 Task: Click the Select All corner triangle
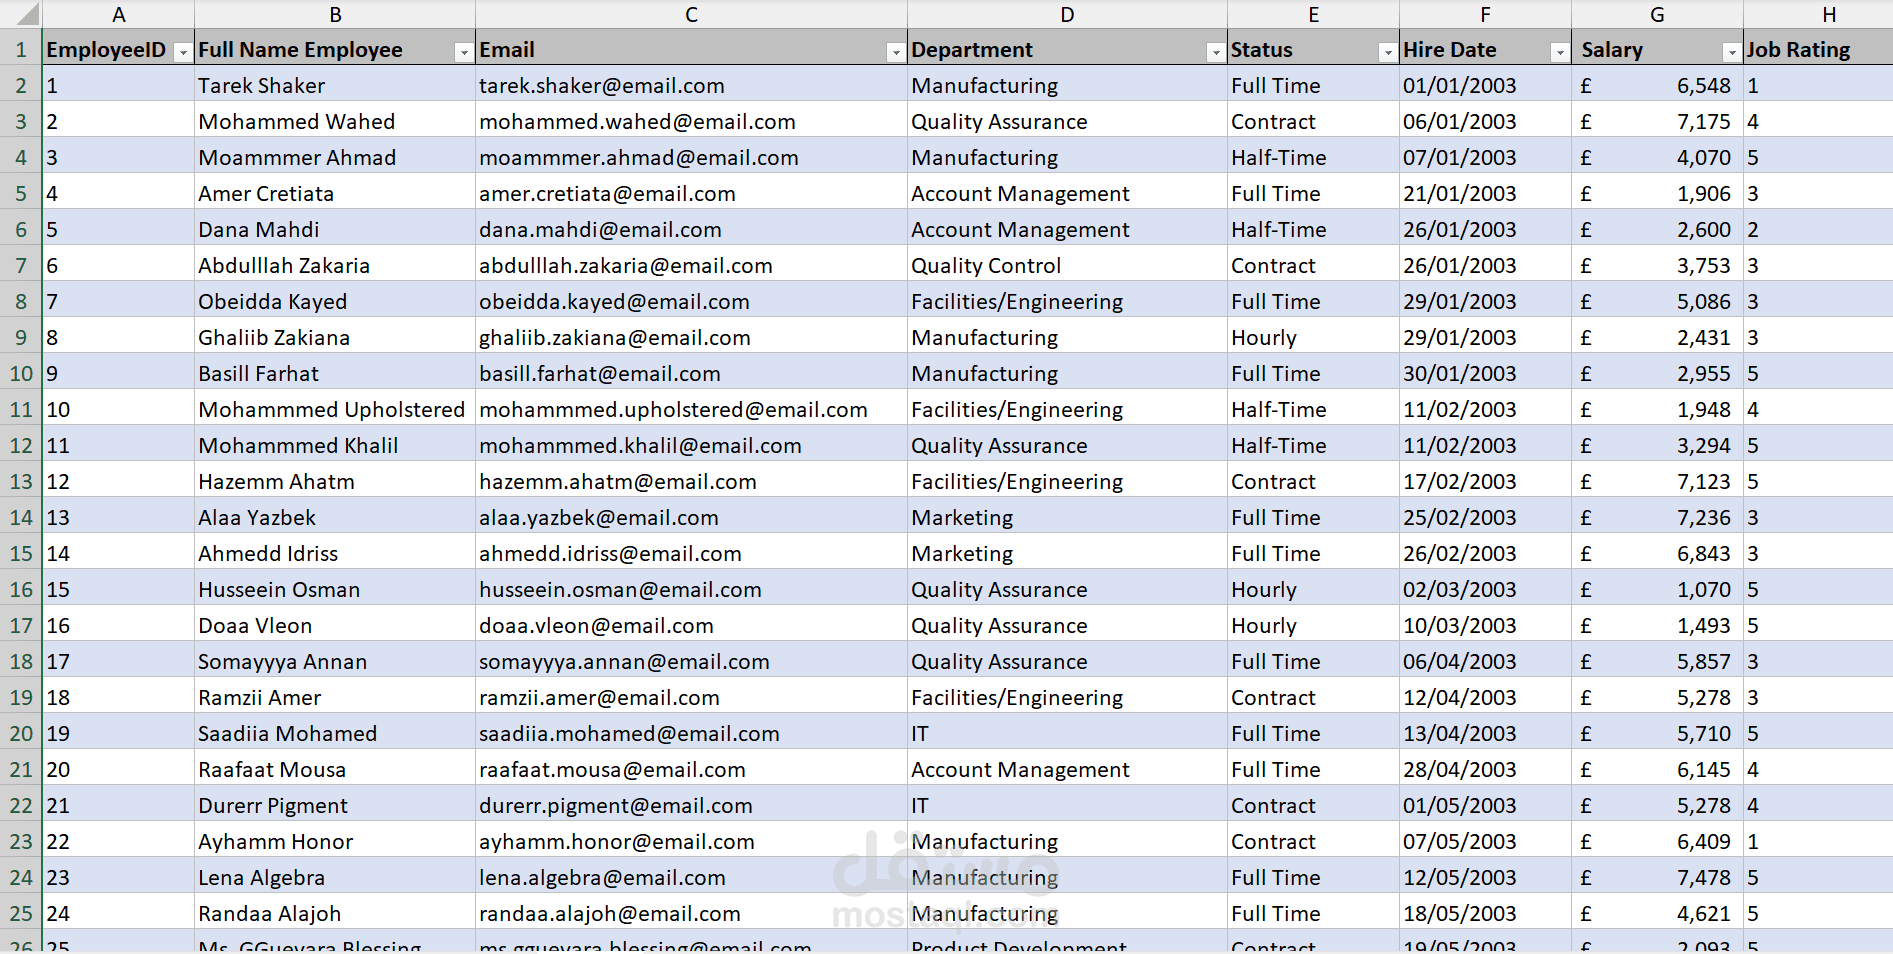pyautogui.click(x=21, y=14)
